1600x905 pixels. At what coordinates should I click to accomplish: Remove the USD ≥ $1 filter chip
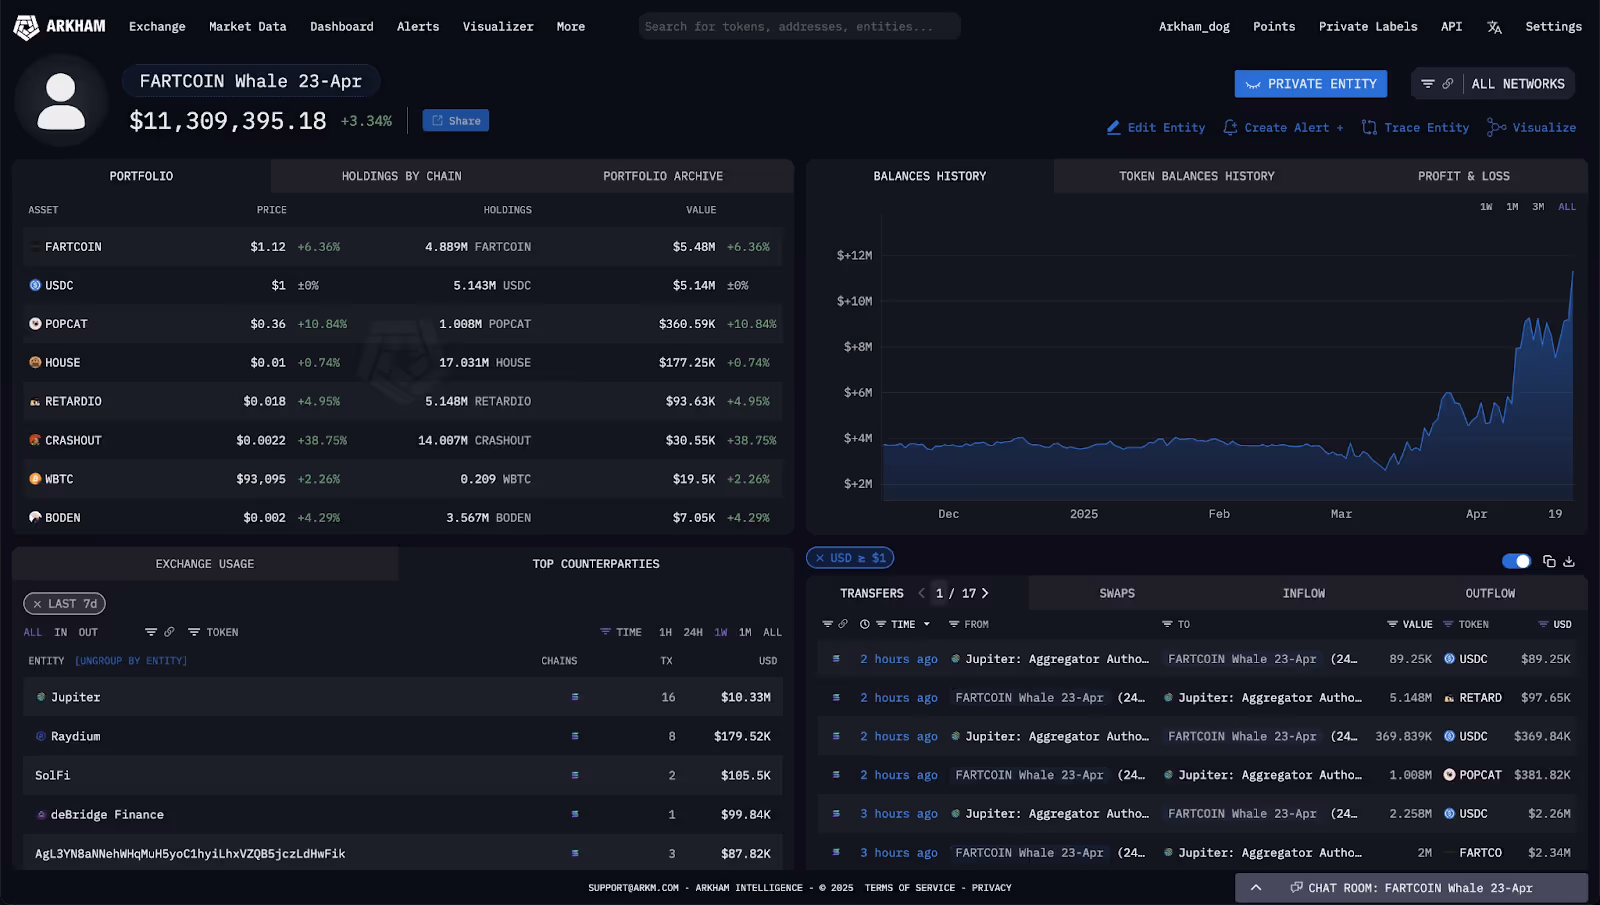click(x=820, y=558)
